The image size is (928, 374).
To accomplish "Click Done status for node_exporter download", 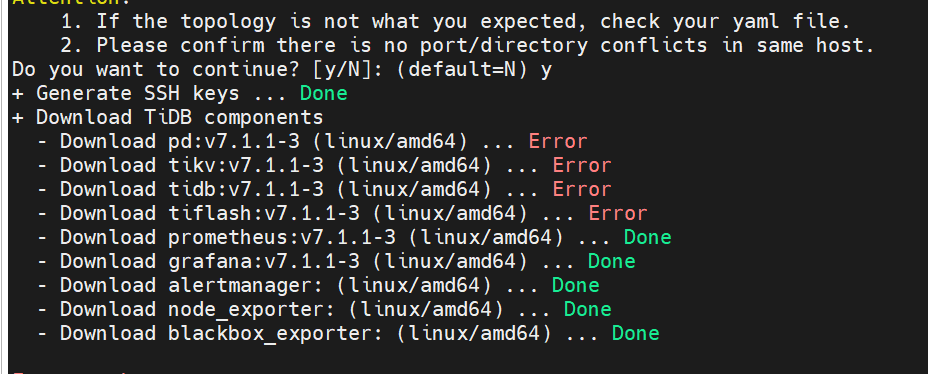I will (x=588, y=309).
